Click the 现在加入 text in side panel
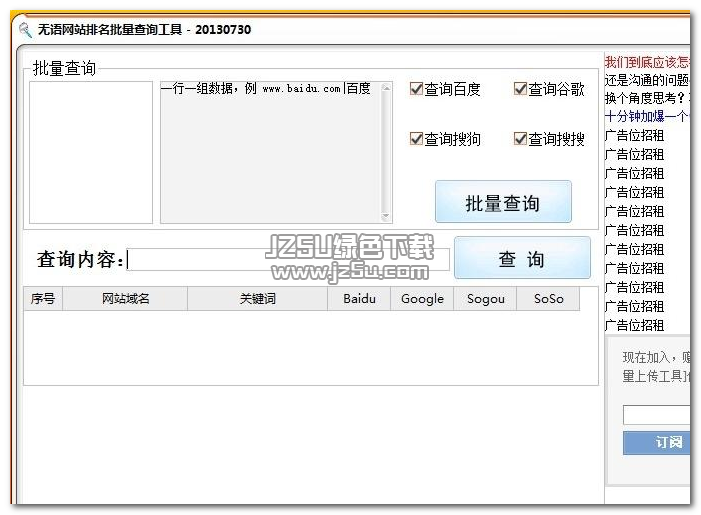701x515 pixels. (646, 357)
